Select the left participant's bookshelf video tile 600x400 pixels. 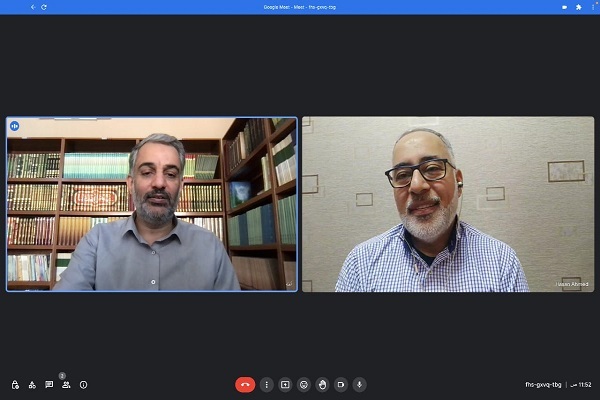152,204
